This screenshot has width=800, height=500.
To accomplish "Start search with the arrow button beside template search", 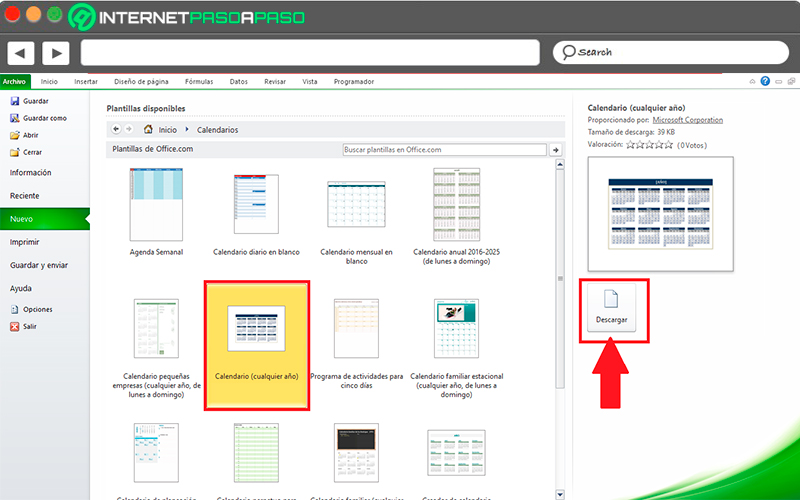I will pyautogui.click(x=556, y=150).
